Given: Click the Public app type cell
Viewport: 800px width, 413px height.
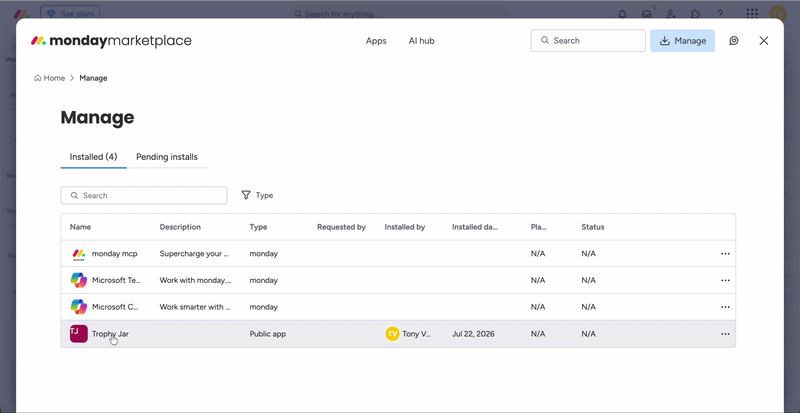Looking at the screenshot, I should point(268,334).
